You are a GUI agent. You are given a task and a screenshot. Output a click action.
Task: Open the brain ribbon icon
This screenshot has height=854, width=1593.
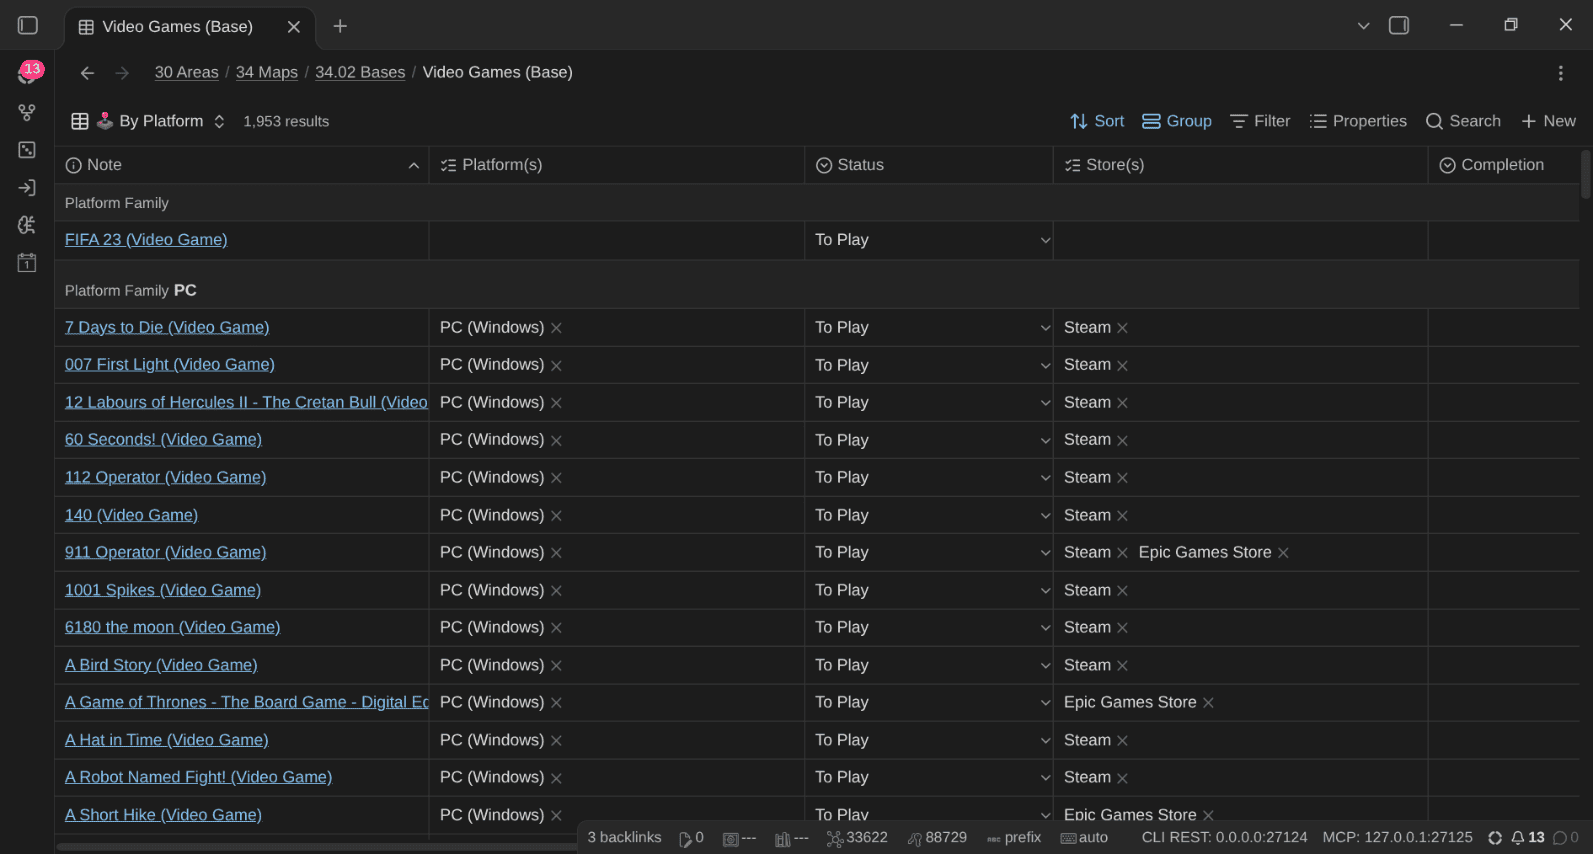pyautogui.click(x=27, y=225)
